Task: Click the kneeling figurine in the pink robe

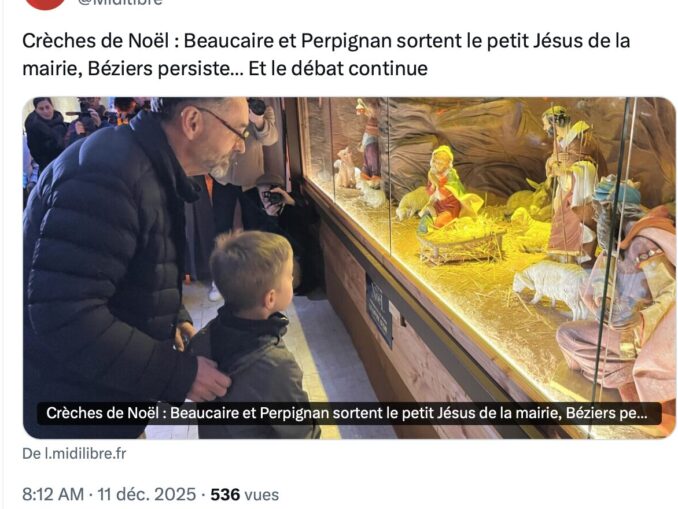Action: pos(623,303)
